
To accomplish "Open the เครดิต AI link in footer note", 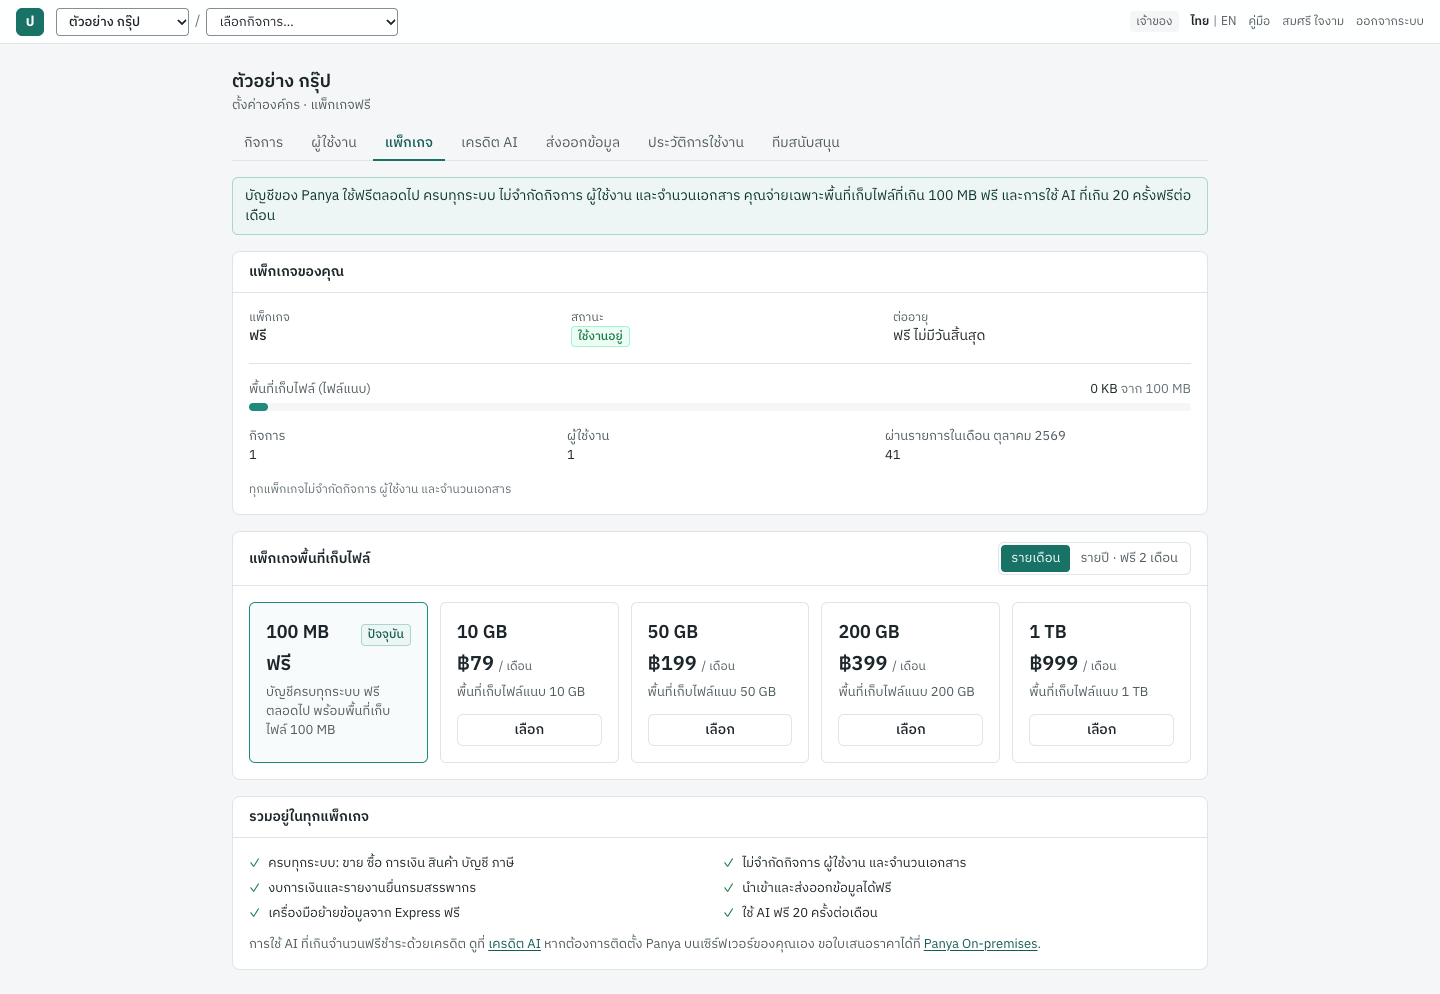I will coord(514,944).
